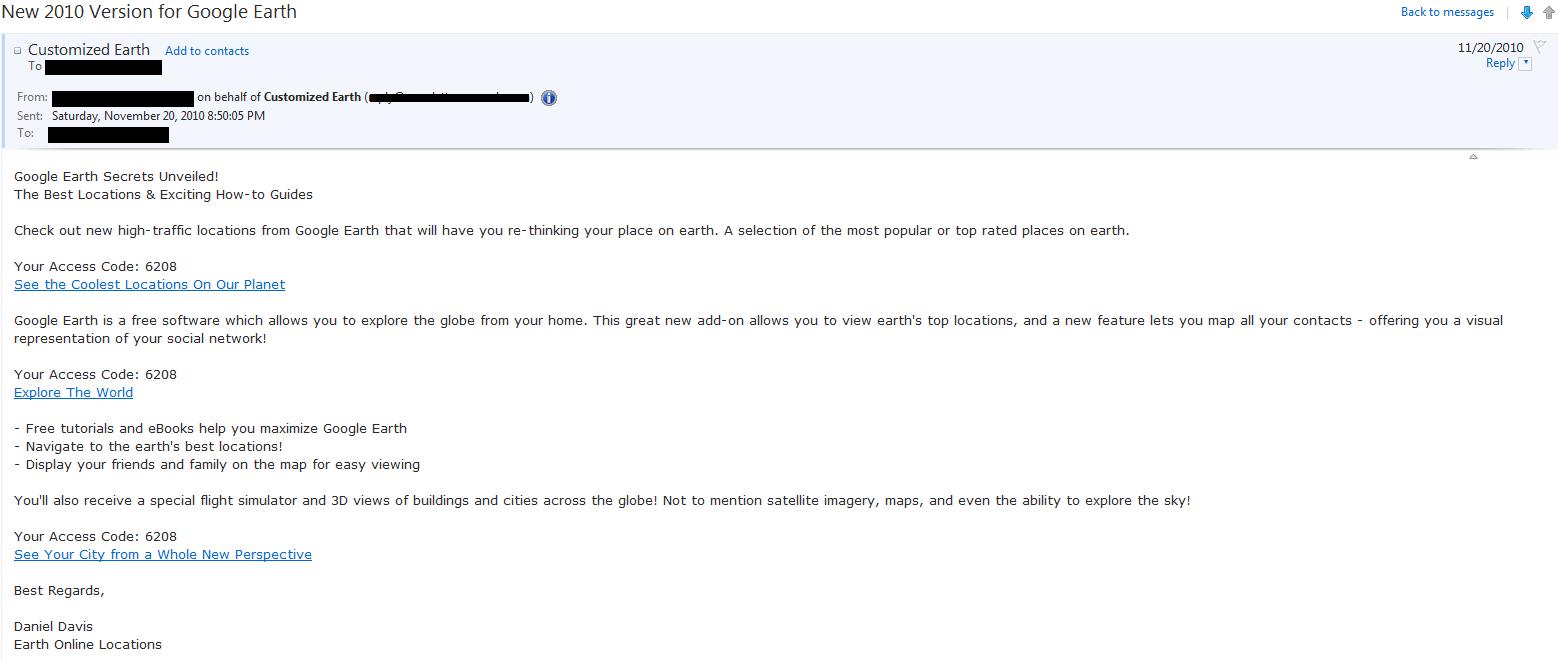This screenshot has height=660, width=1558.
Task: Add Customized Earth to contacts
Action: coord(207,51)
